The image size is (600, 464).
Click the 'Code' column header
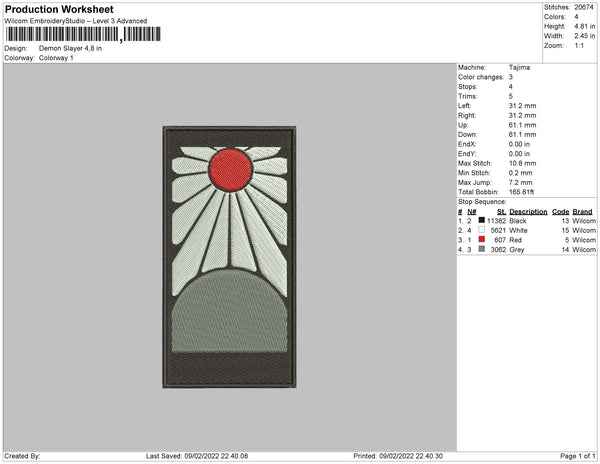(x=561, y=212)
